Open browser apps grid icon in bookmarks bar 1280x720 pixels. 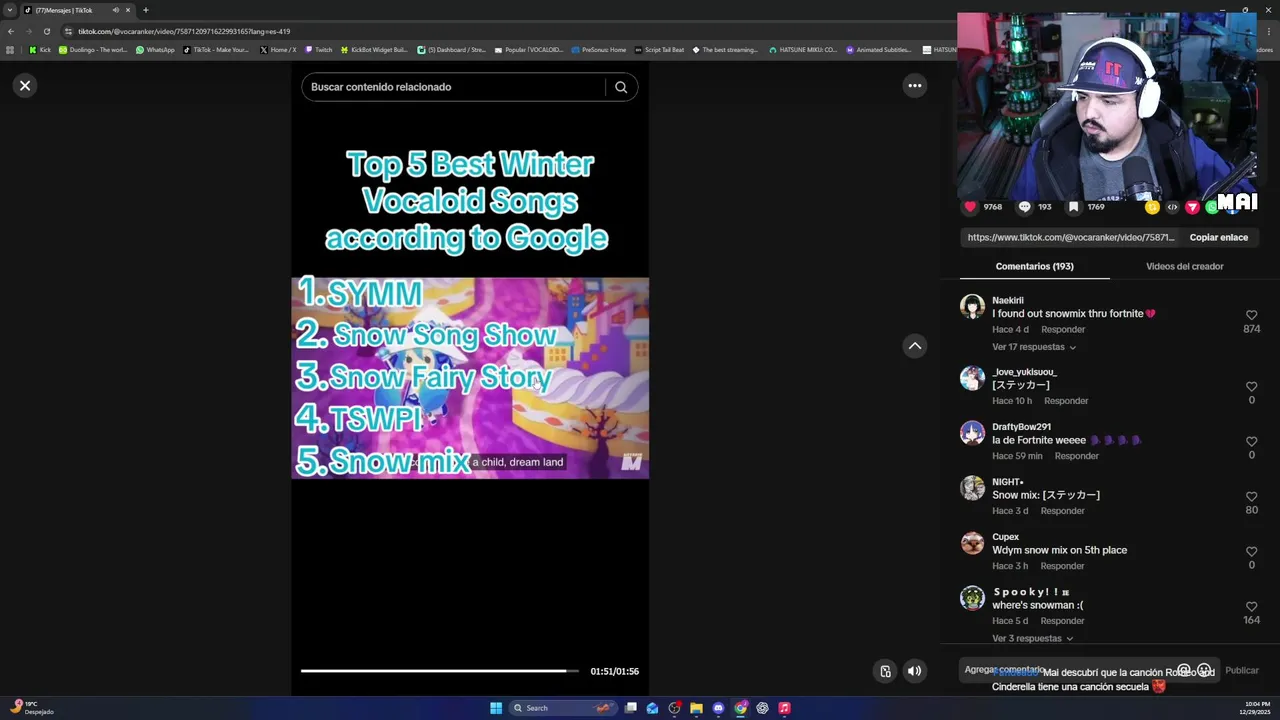point(10,50)
